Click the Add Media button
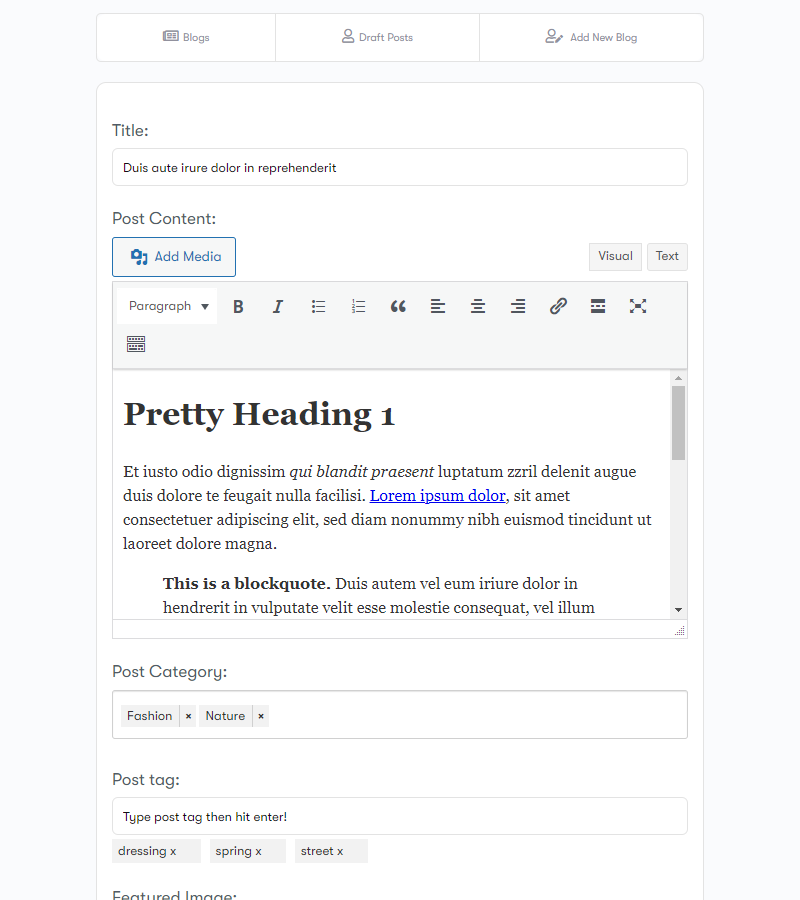 (173, 256)
